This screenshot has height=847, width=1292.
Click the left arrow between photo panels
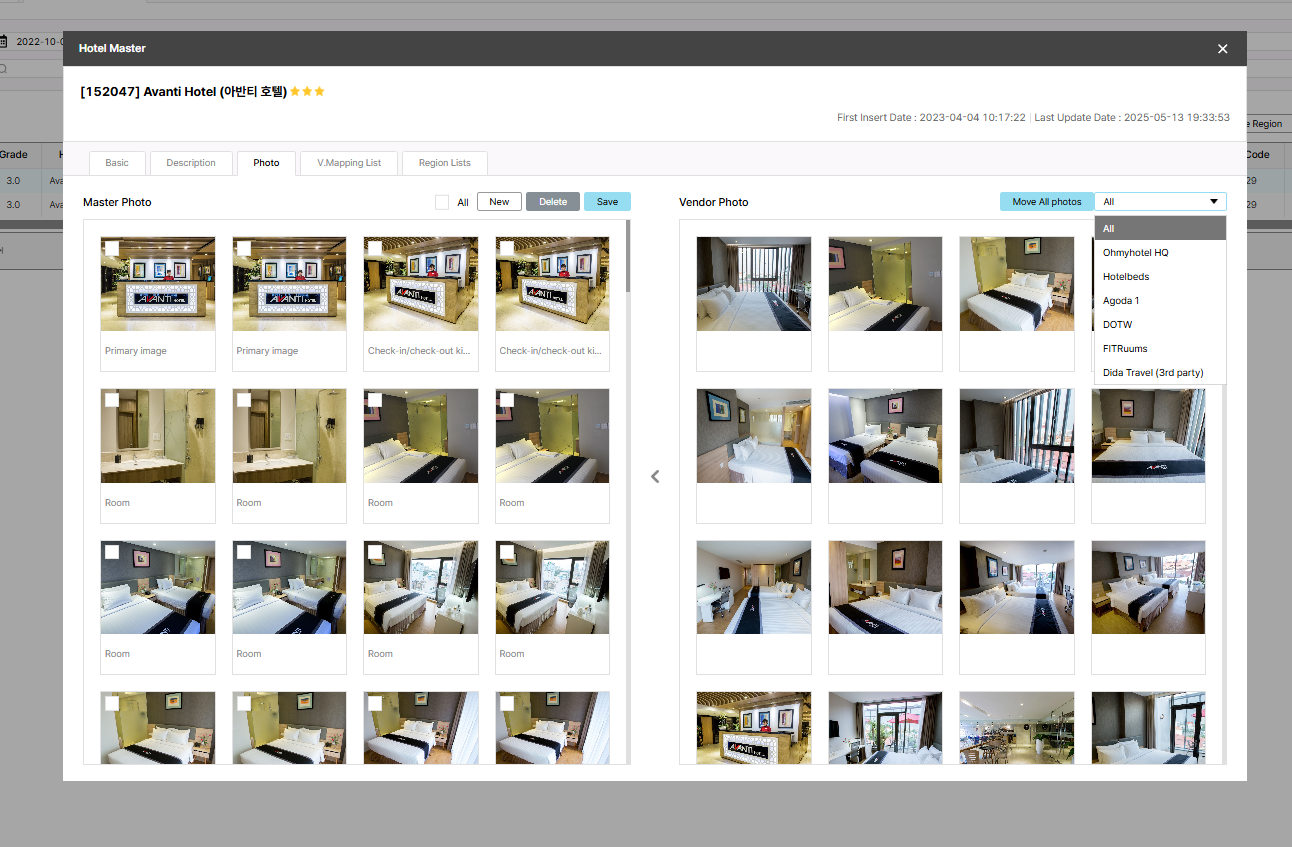tap(655, 476)
